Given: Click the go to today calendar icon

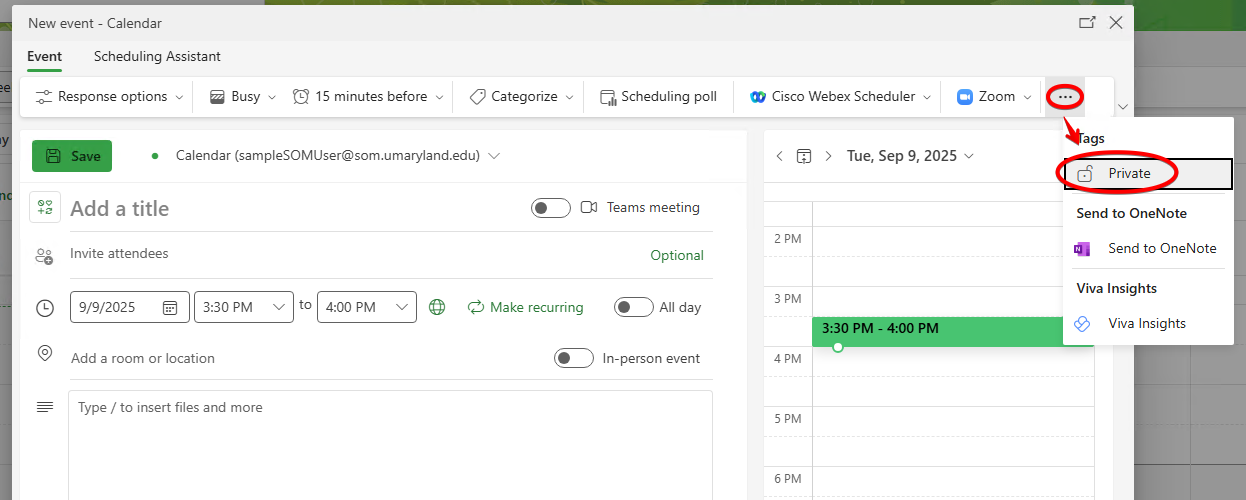Looking at the screenshot, I should click(803, 156).
